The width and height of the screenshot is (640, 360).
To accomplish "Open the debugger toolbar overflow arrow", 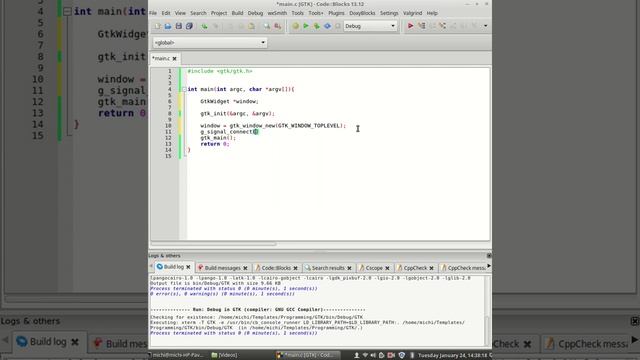I will 485,26.
